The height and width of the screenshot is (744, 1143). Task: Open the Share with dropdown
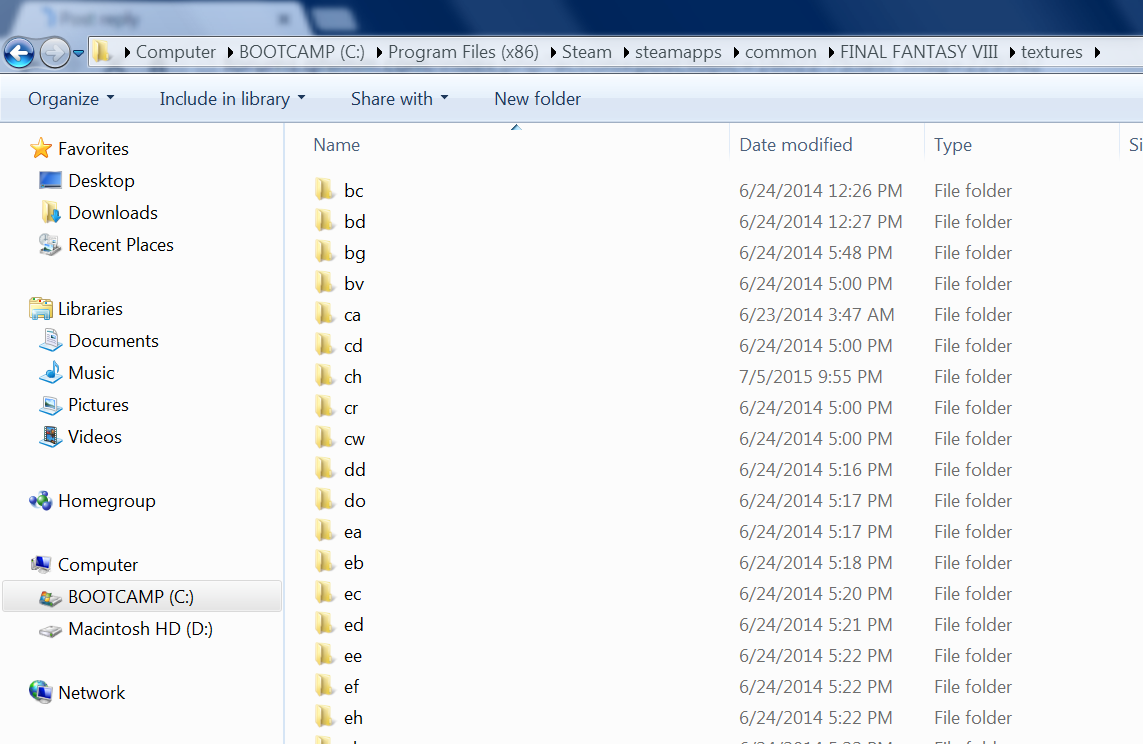pos(399,98)
